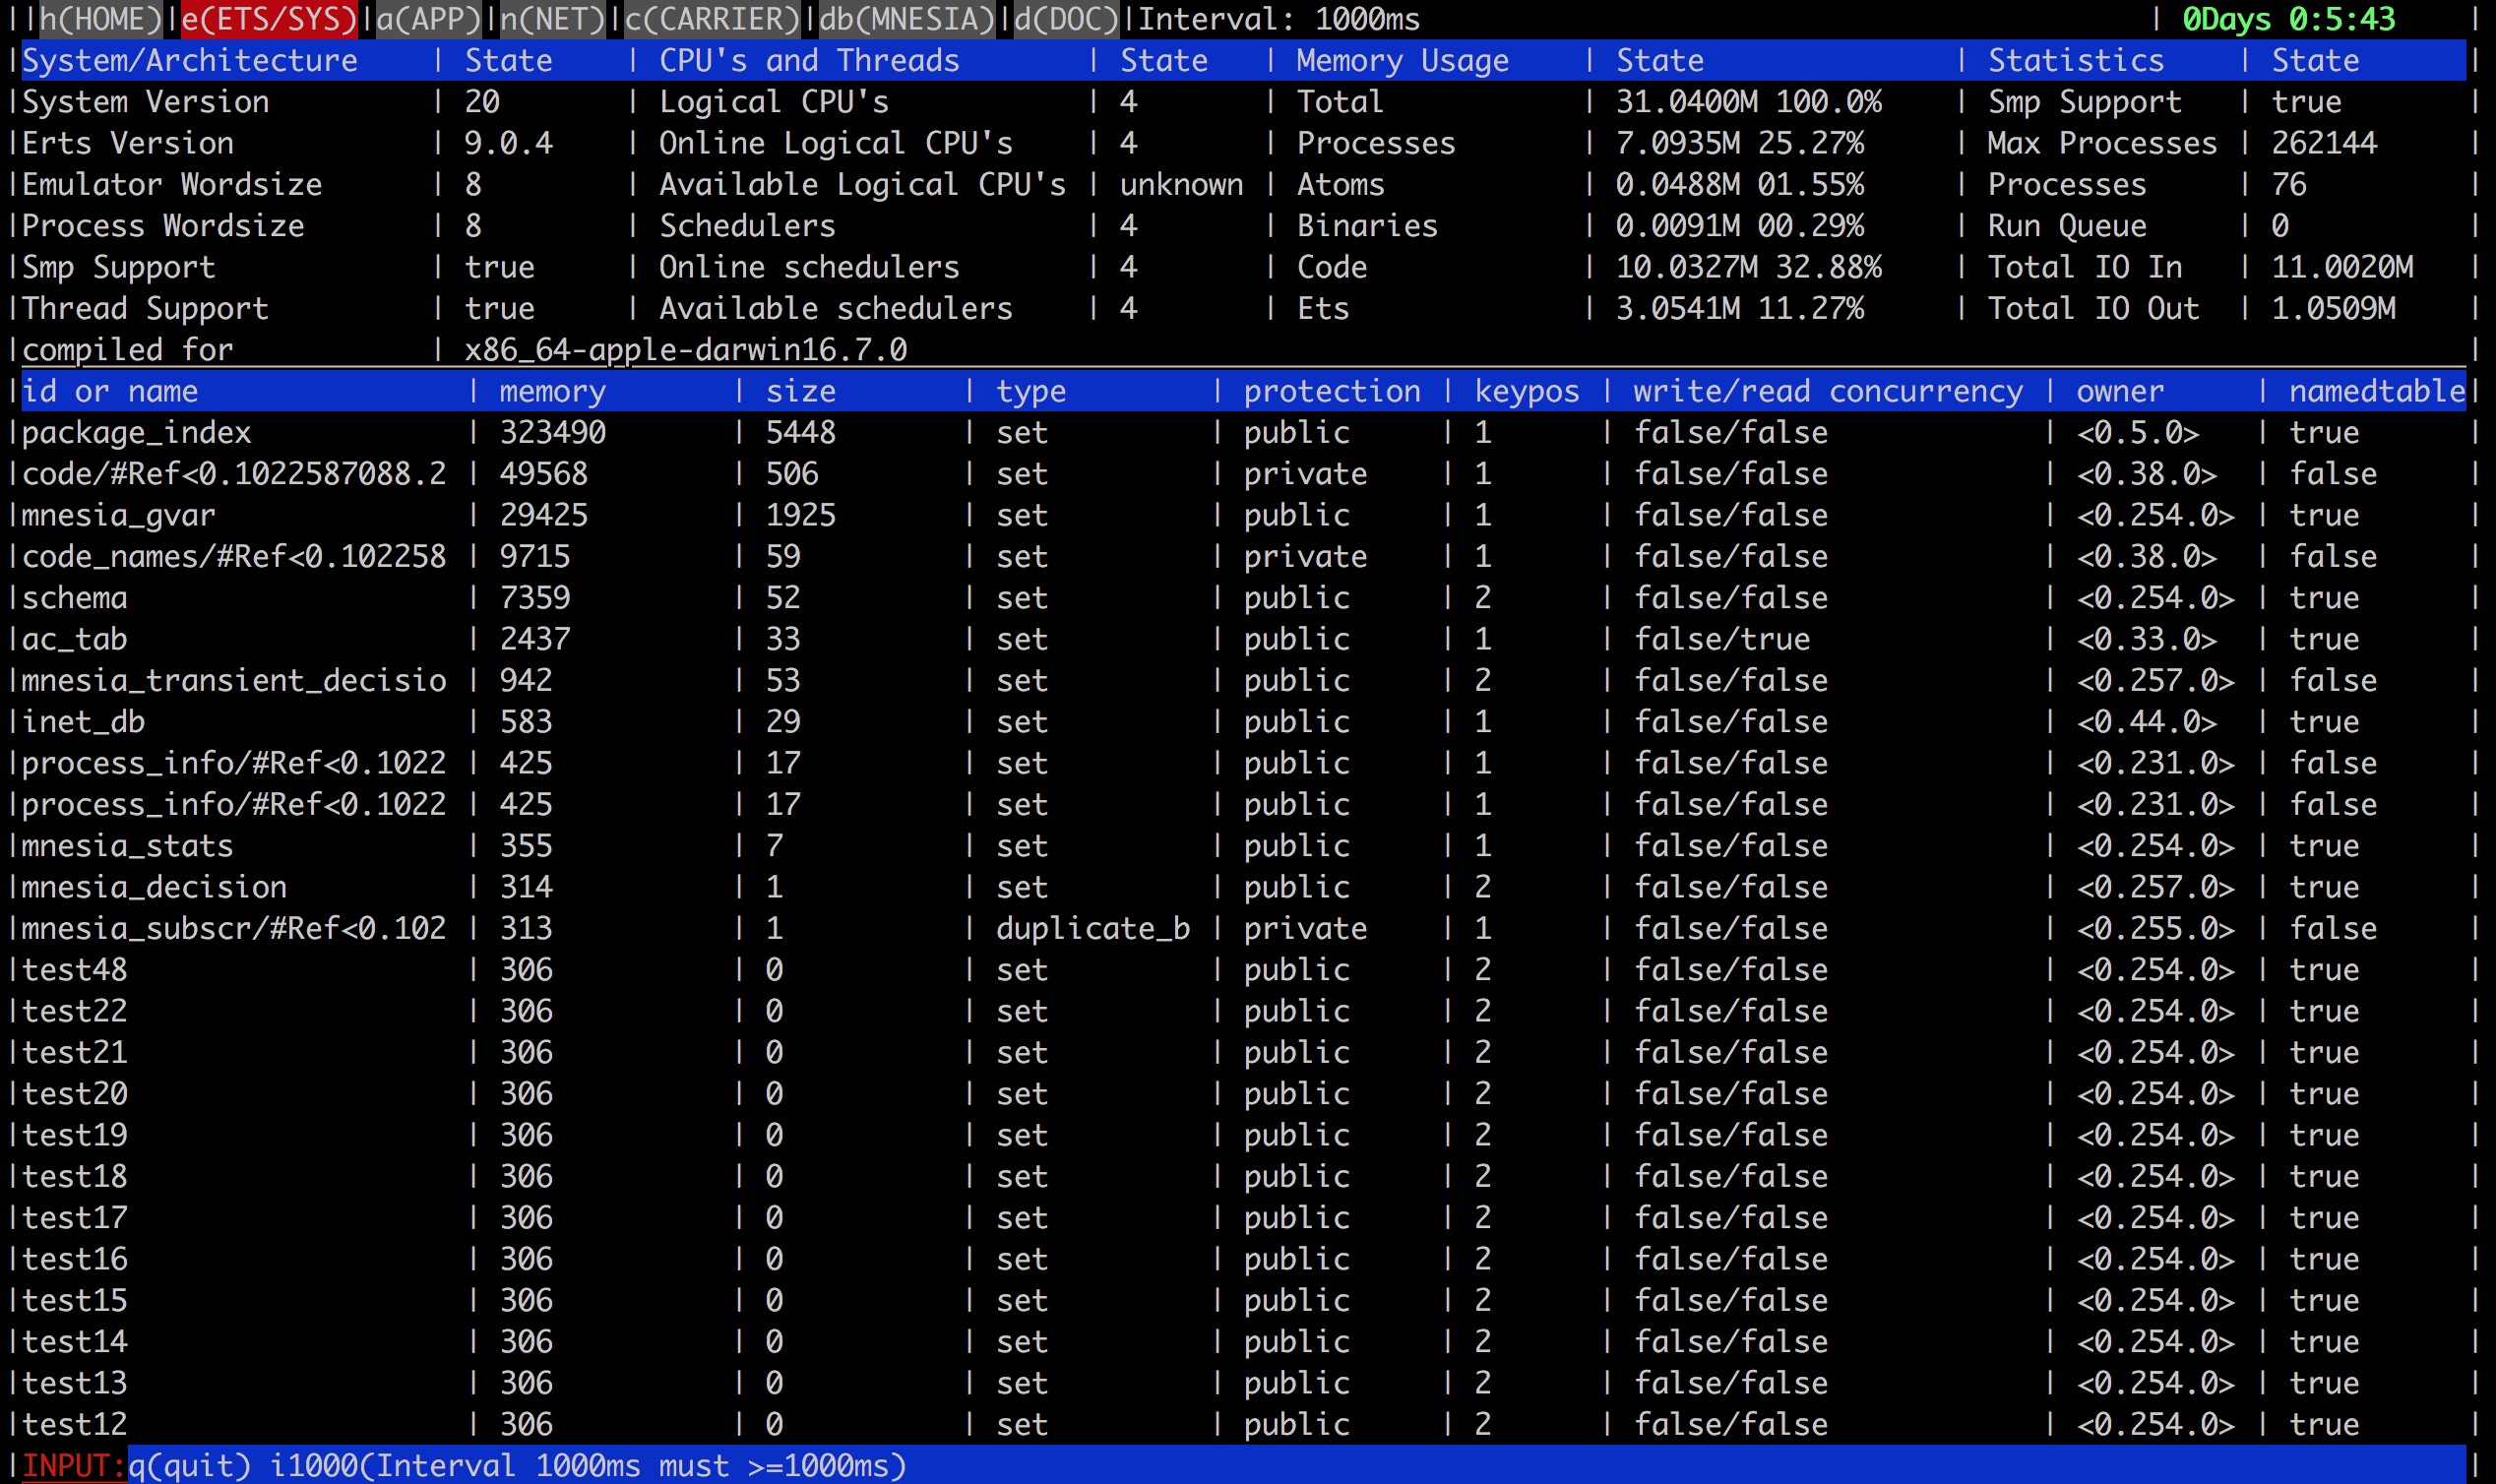
Task: Click the owner column header
Action: coord(2119,391)
